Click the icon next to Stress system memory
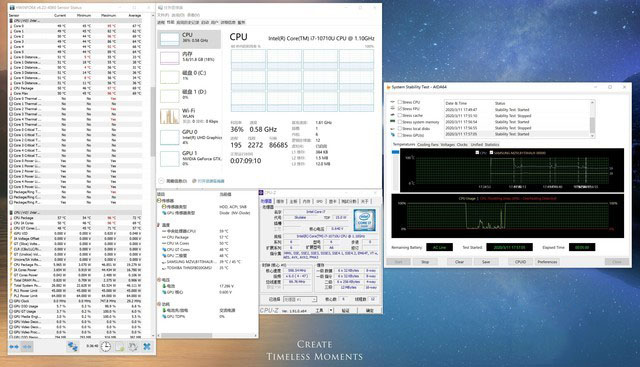 click(393, 122)
